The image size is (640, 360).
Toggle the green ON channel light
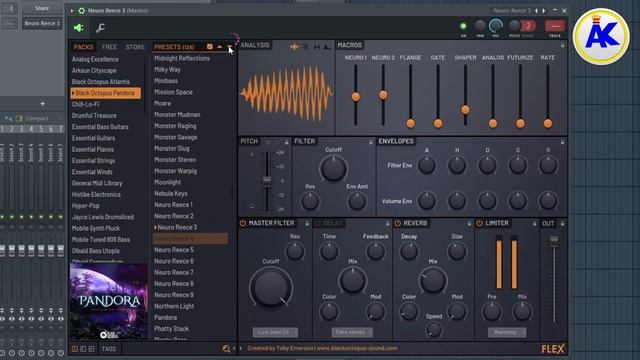[463, 26]
